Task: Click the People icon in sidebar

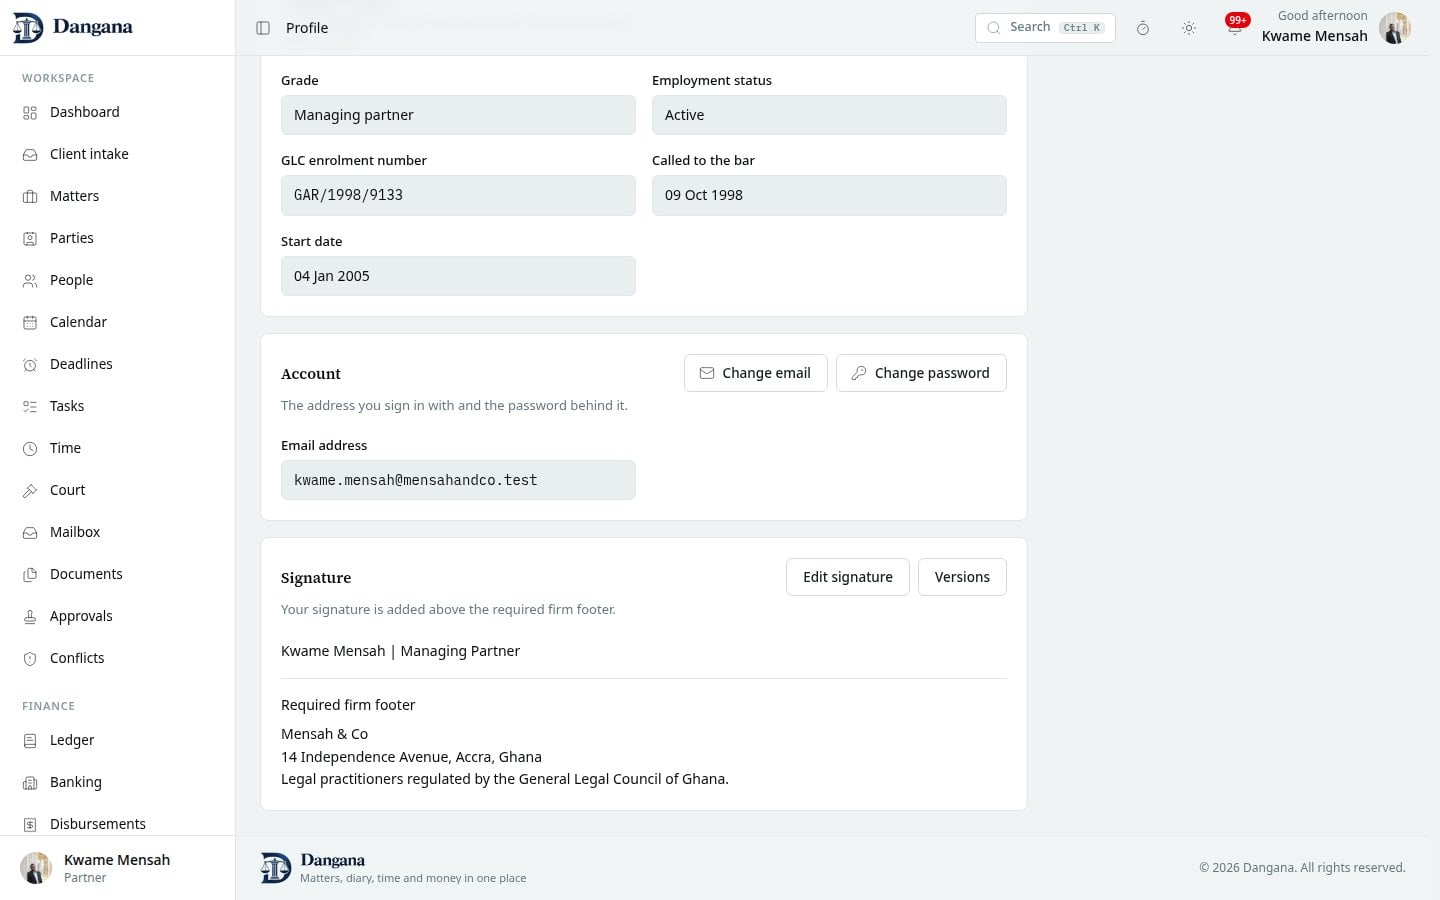Action: click(x=30, y=281)
